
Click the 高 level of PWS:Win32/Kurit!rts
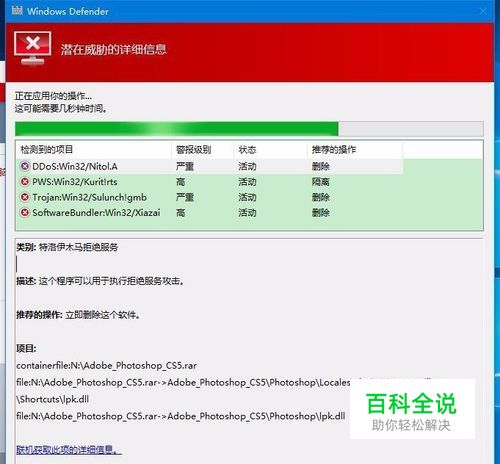pos(180,182)
